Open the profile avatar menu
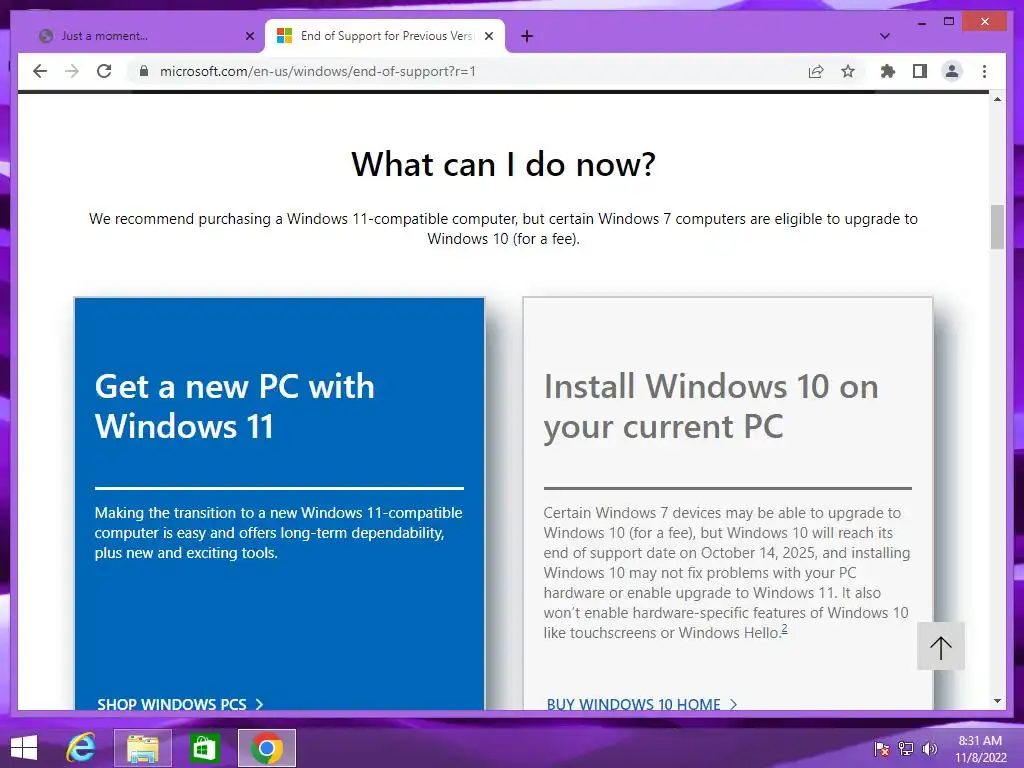This screenshot has height=768, width=1024. pos(952,71)
